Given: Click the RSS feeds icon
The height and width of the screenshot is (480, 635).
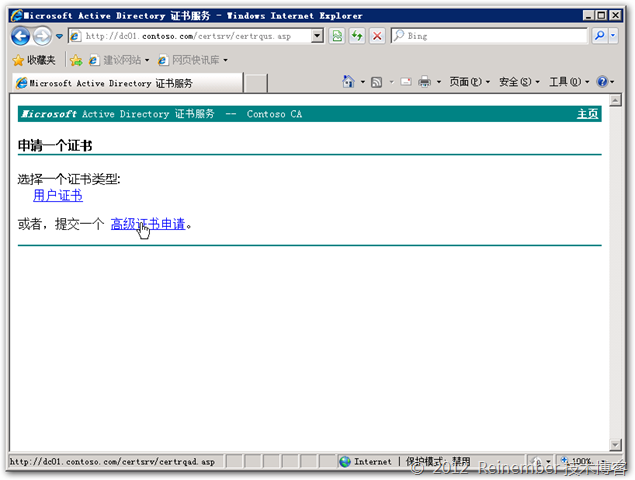Looking at the screenshot, I should 377,82.
